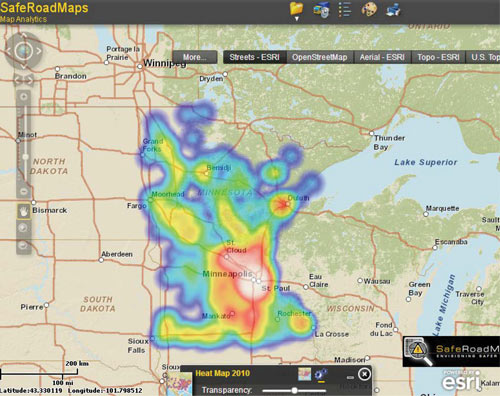Open the color palette tool

coord(369,9)
